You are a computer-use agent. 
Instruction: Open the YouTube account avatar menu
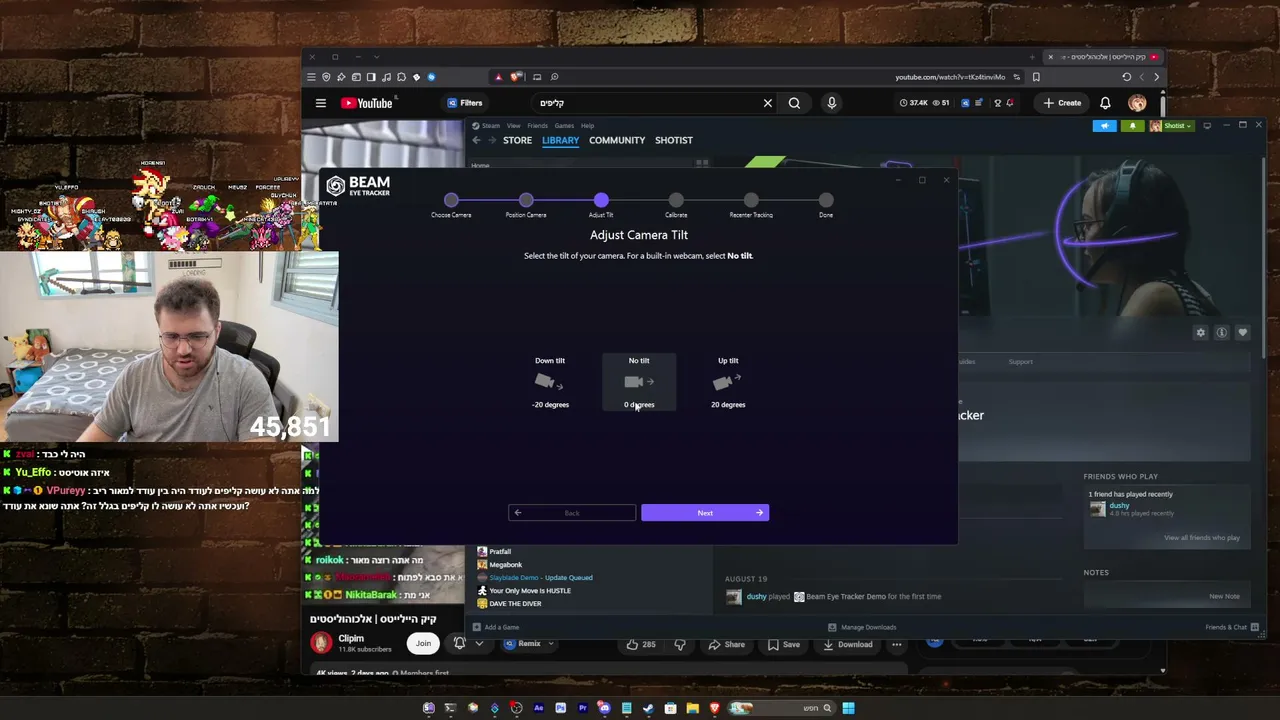pyautogui.click(x=1137, y=103)
